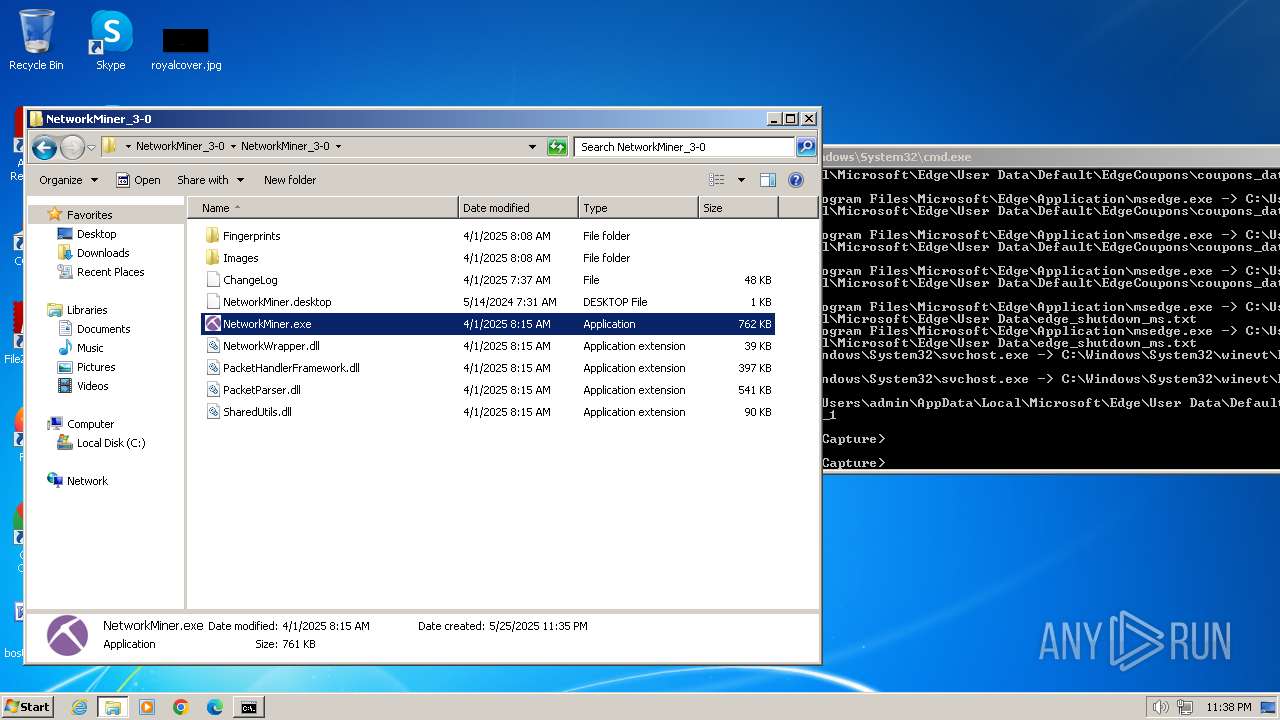Click the Start button
The image size is (1280, 720).
(28, 707)
